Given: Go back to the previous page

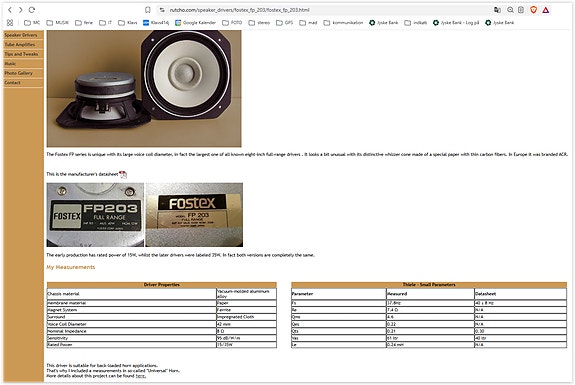Looking at the screenshot, I should click(10, 10).
